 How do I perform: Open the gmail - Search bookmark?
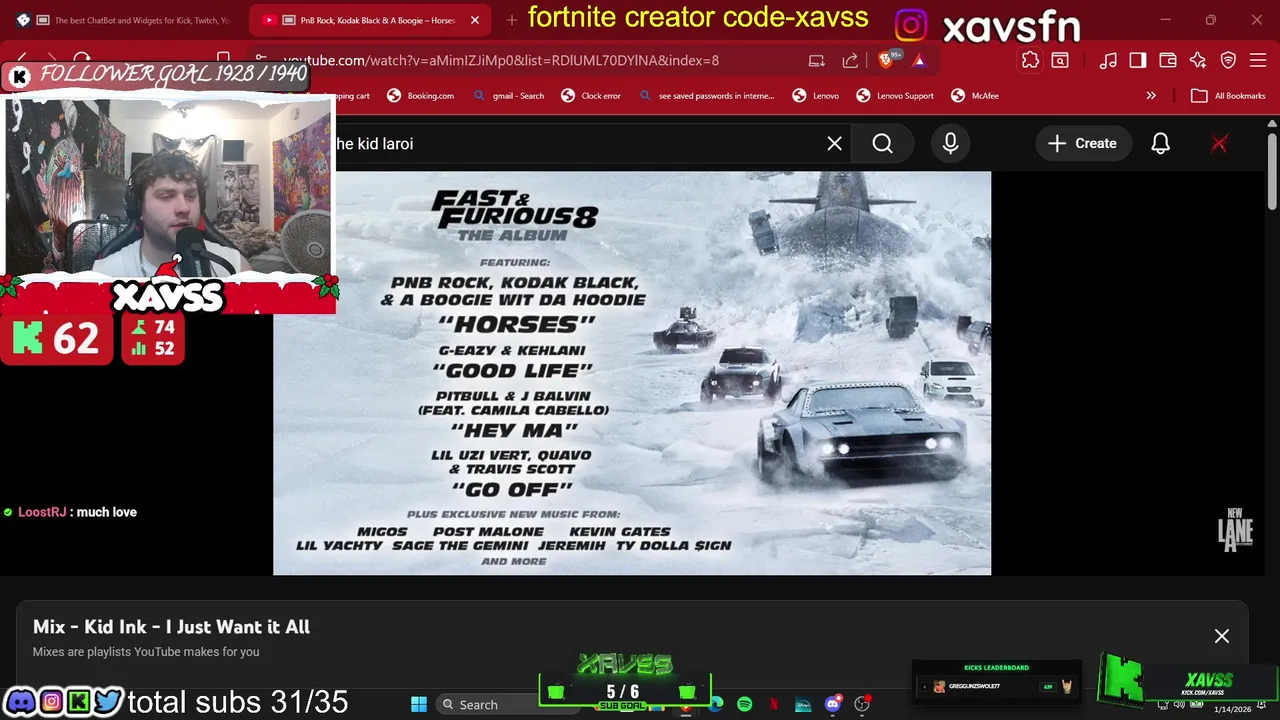click(x=509, y=96)
